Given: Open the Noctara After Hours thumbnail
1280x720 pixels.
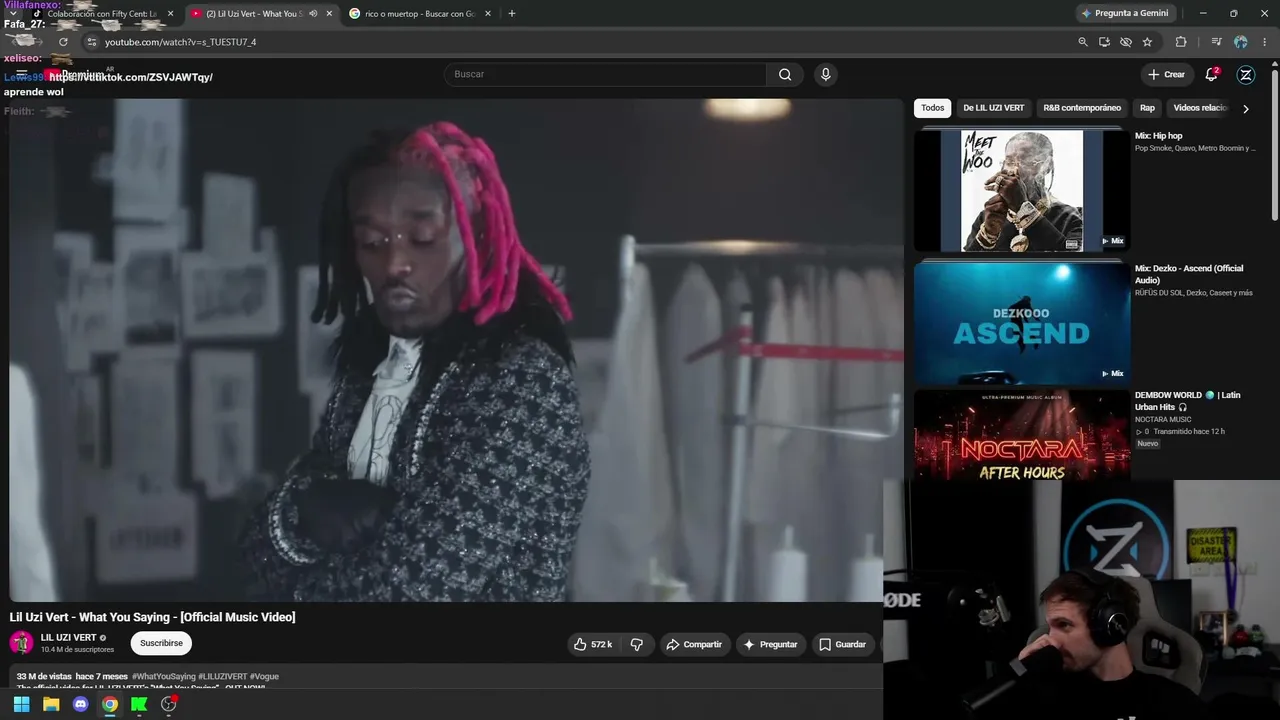Looking at the screenshot, I should pos(1022,435).
